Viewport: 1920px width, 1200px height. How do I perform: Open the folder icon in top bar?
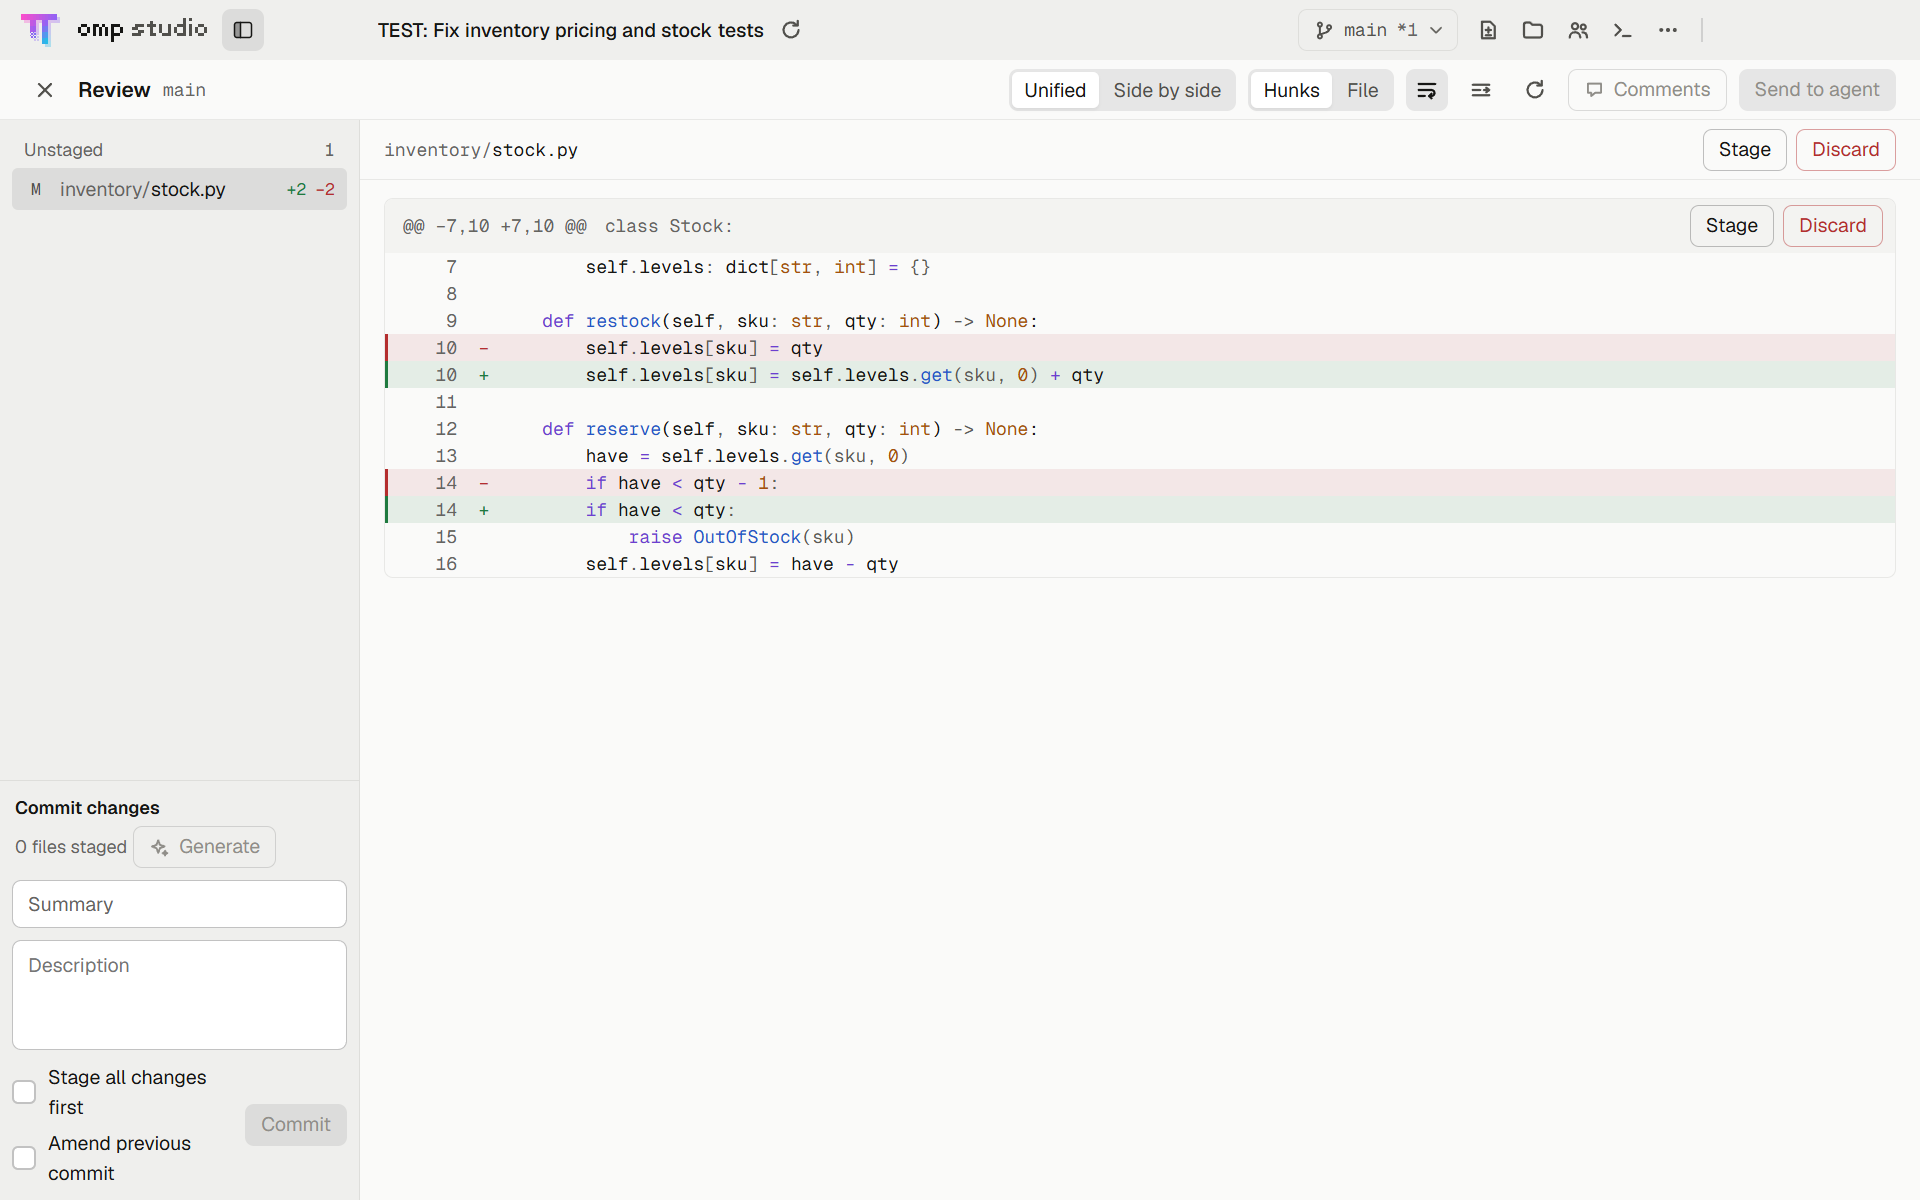[x=1533, y=30]
